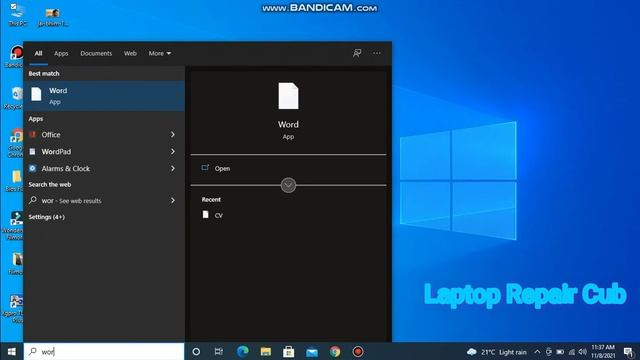Open Task View from the taskbar
Image resolution: width=640 pixels, height=360 pixels.
click(219, 351)
